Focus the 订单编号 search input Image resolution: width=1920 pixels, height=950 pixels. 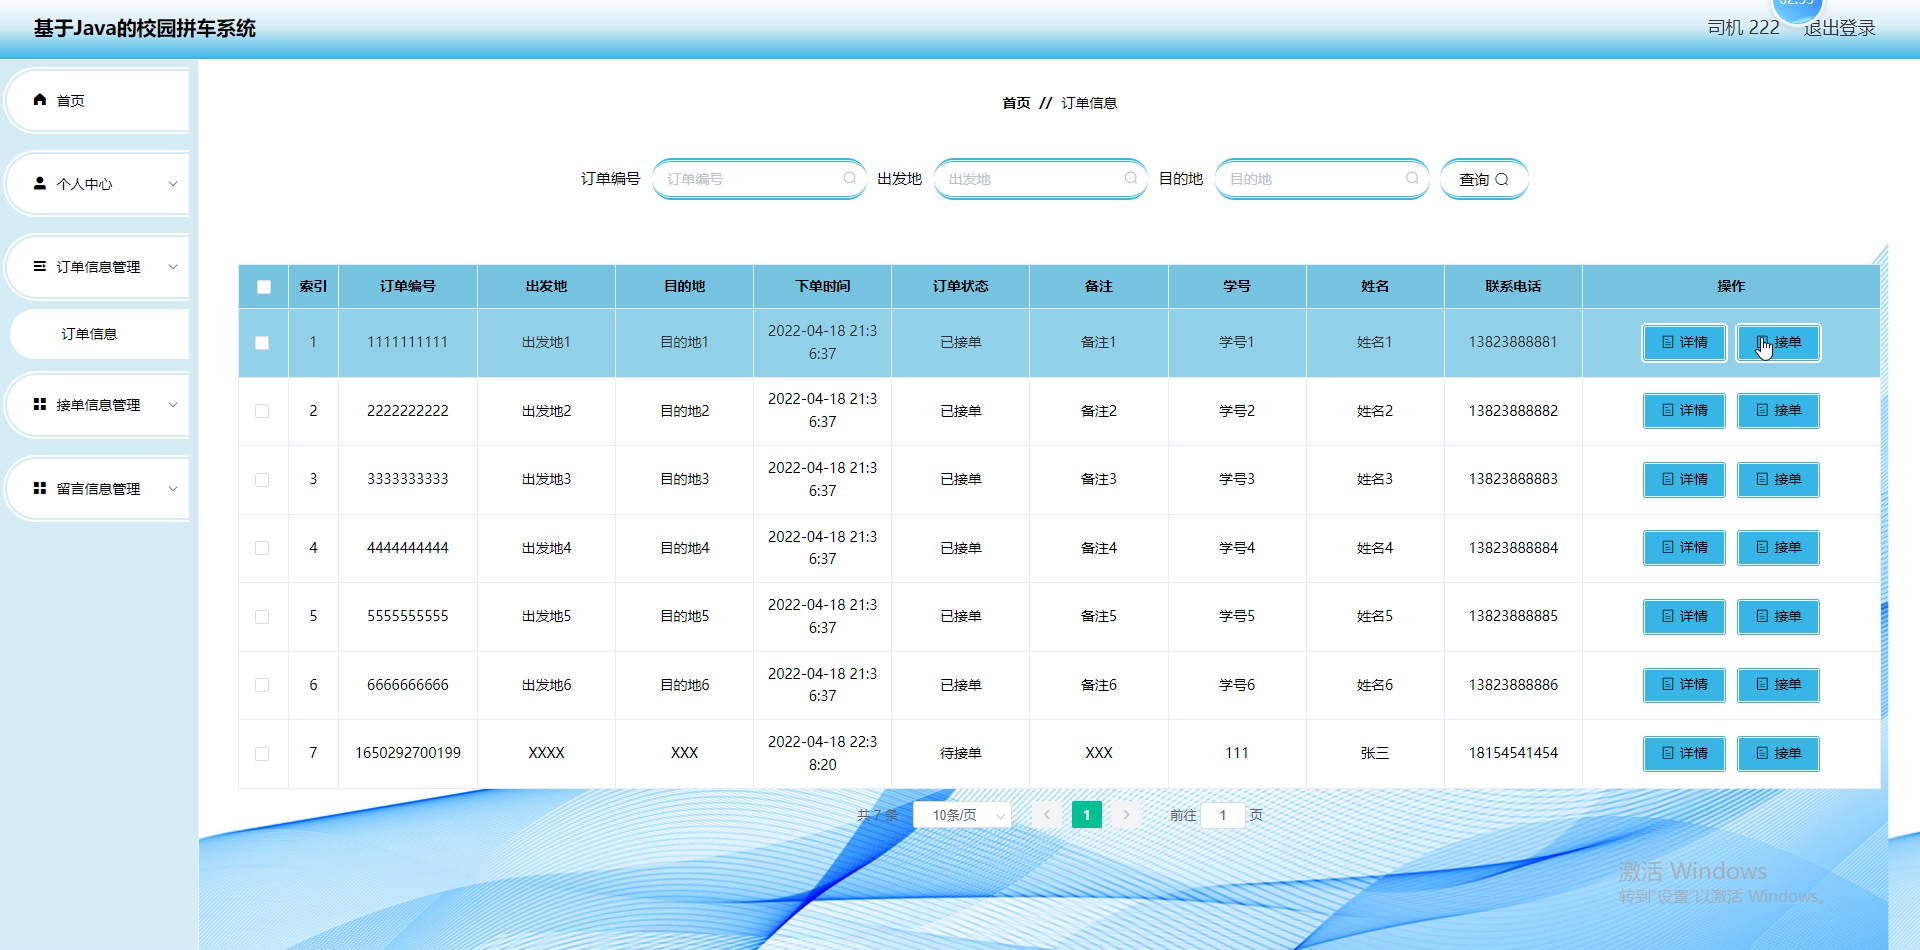point(759,179)
